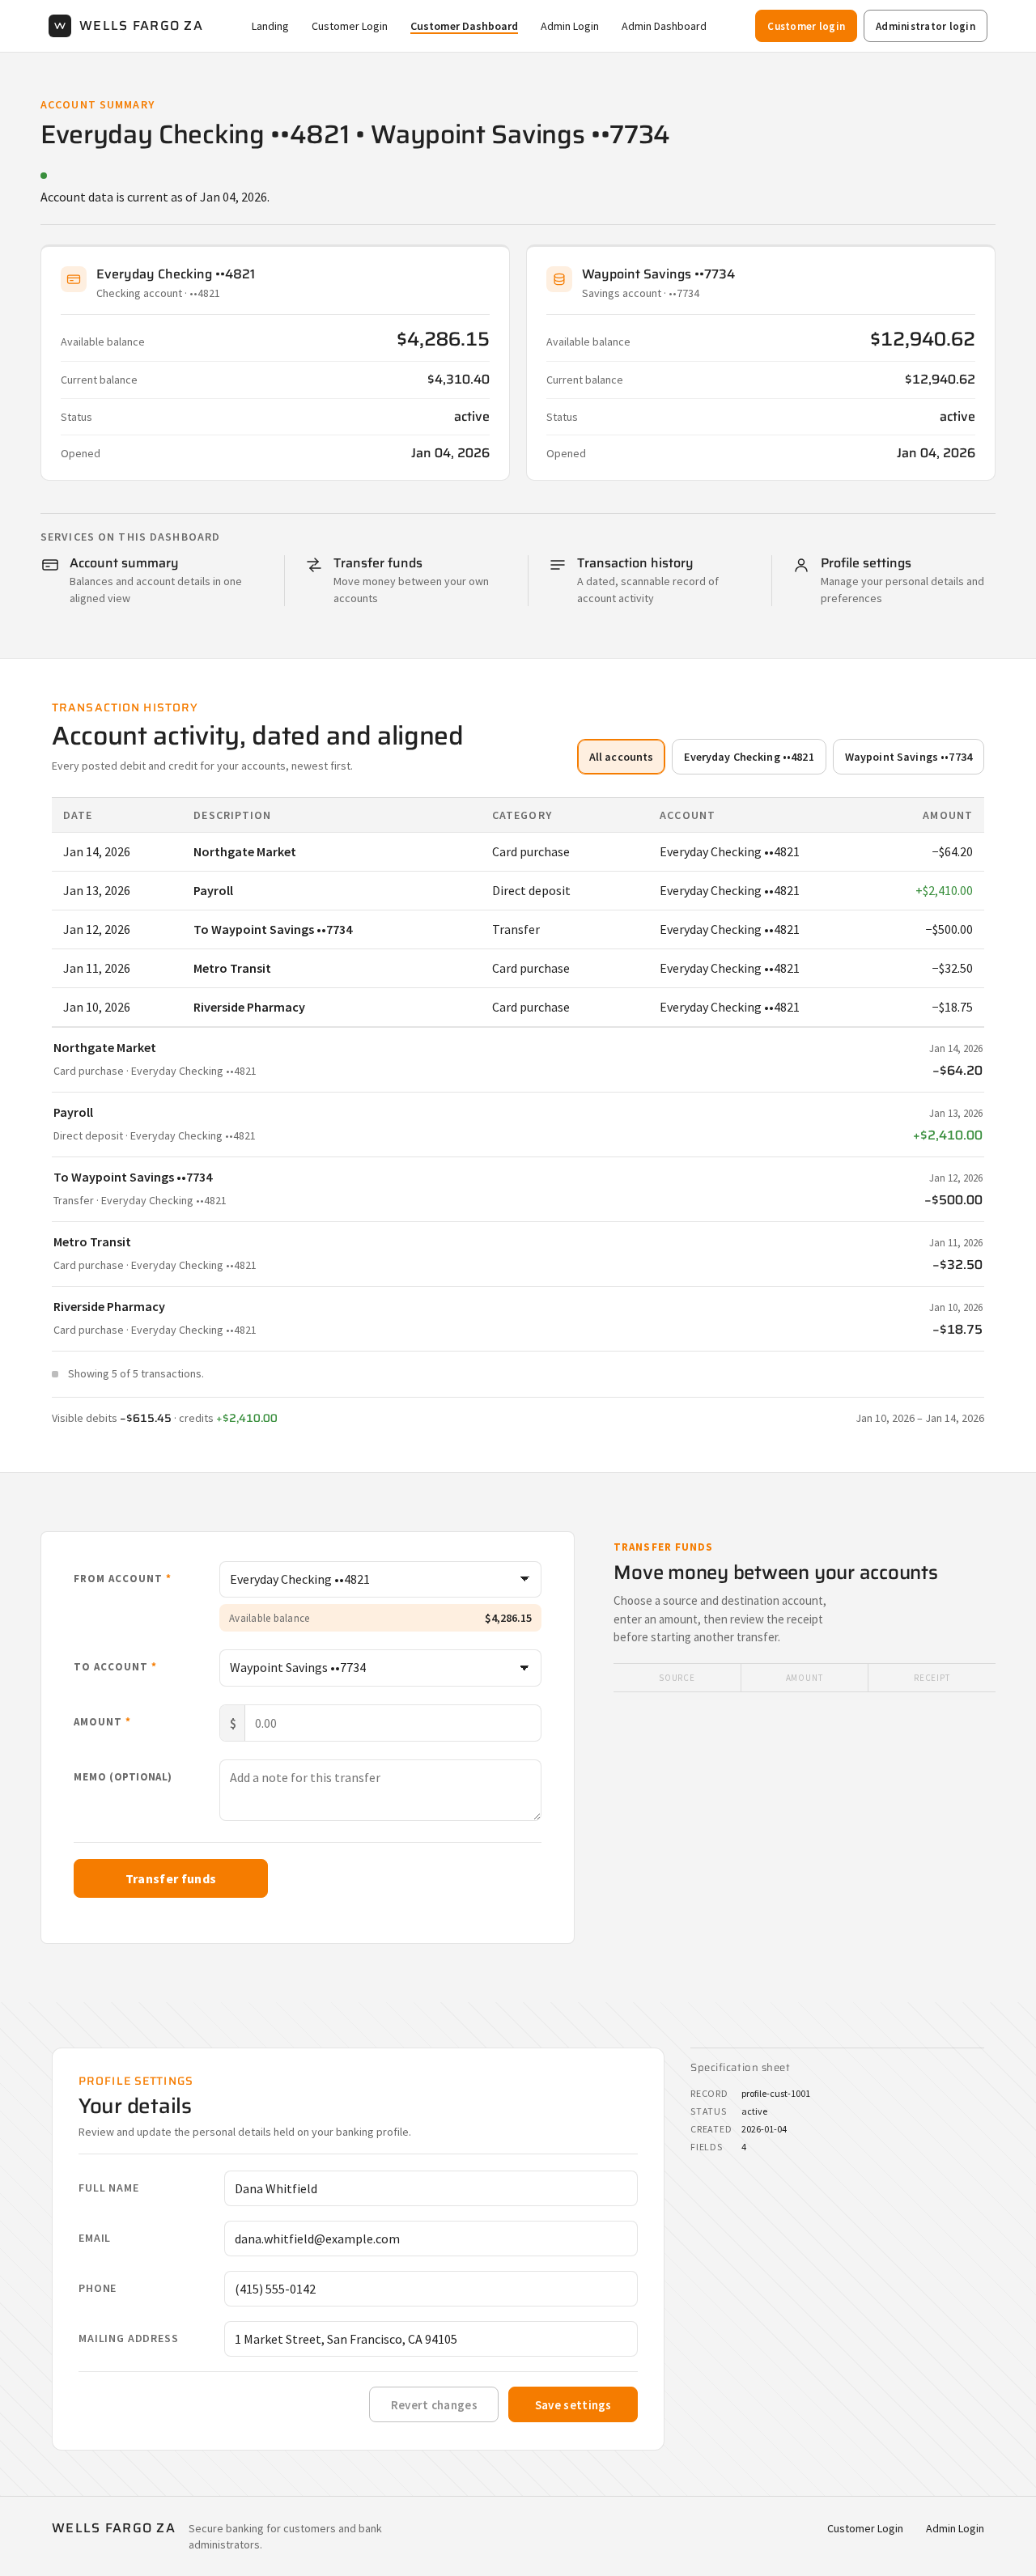Click the Profile settings person icon

click(x=801, y=565)
